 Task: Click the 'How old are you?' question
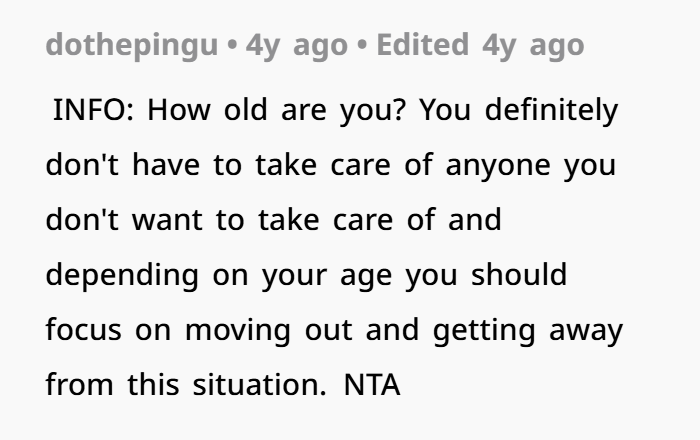pyautogui.click(x=277, y=109)
